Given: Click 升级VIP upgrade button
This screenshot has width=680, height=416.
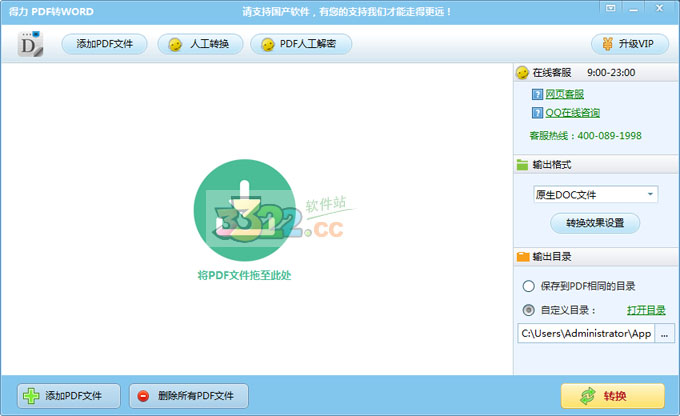Looking at the screenshot, I should click(630, 44).
